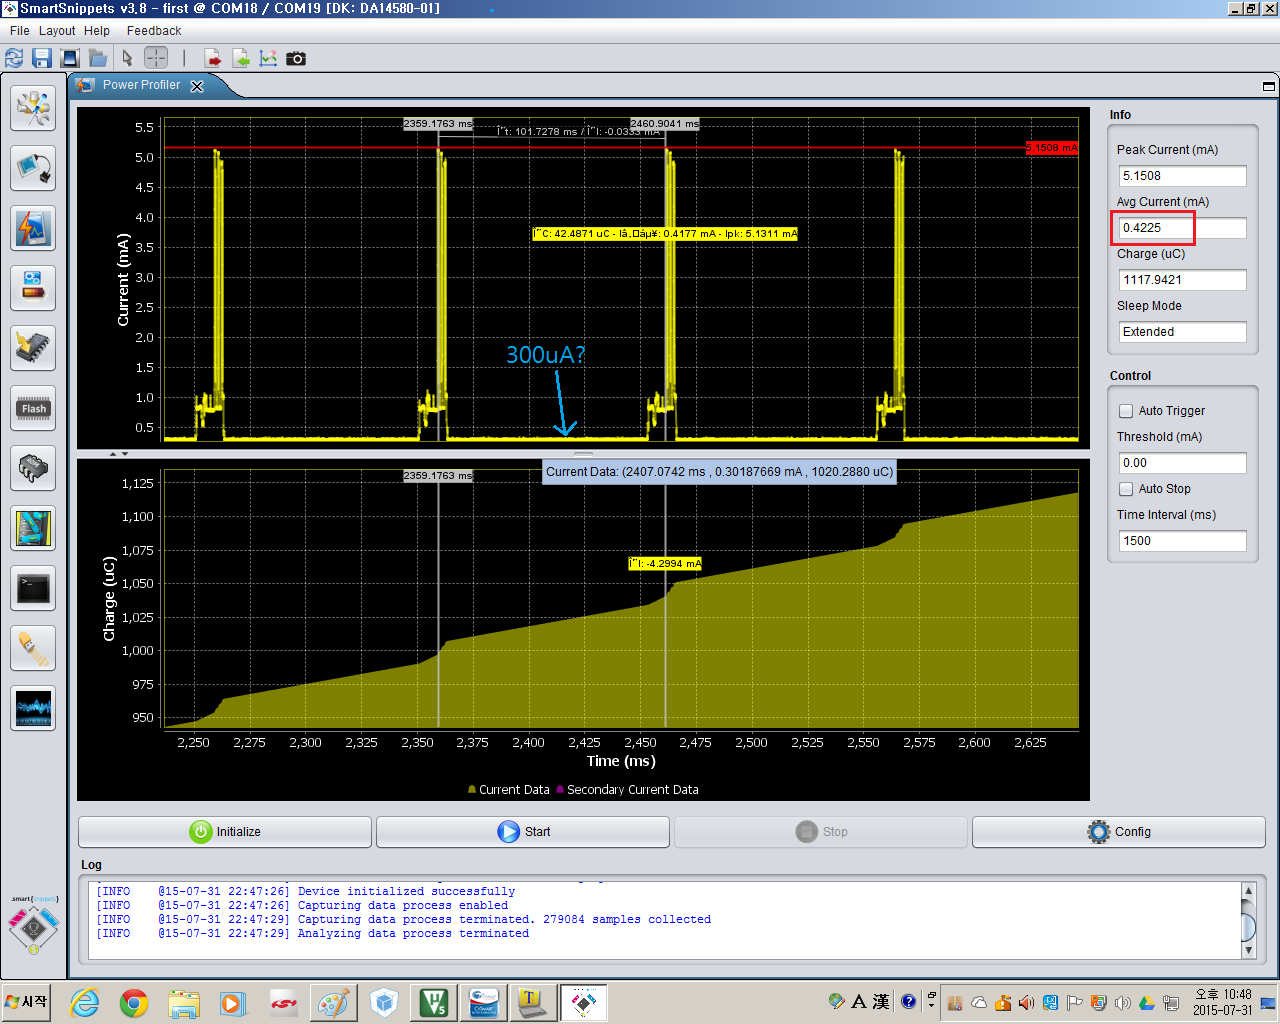The width and height of the screenshot is (1280, 1024).
Task: Click the Threshold (mA) input field
Action: (1182, 463)
